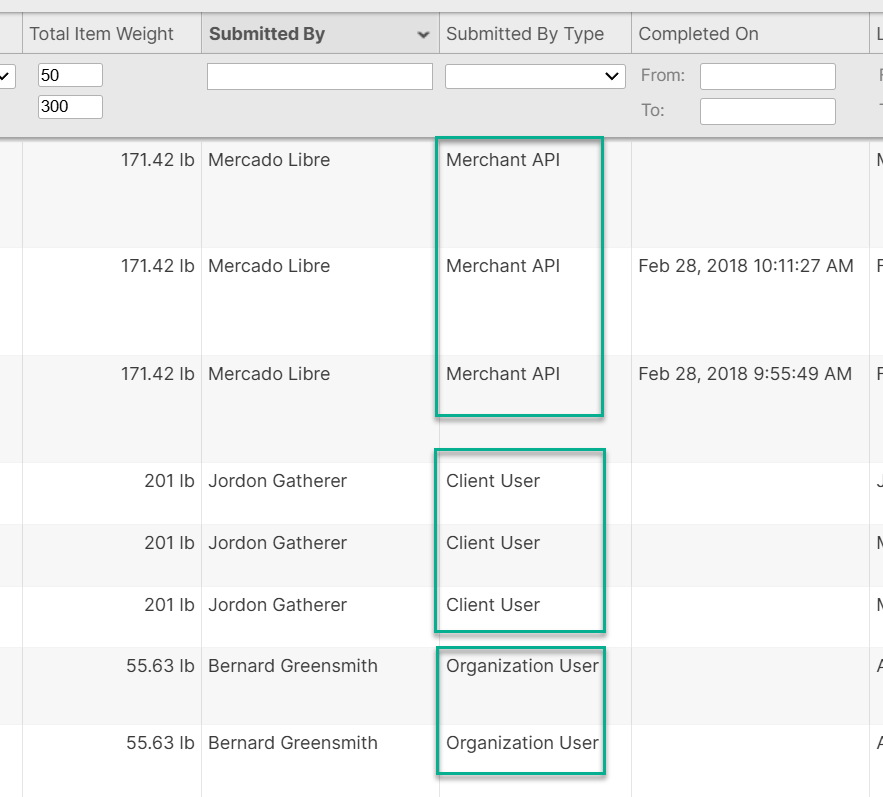Image resolution: width=883 pixels, height=797 pixels.
Task: Select the Feb 28, 2018 10:11:27 AM cell
Action: click(x=746, y=266)
